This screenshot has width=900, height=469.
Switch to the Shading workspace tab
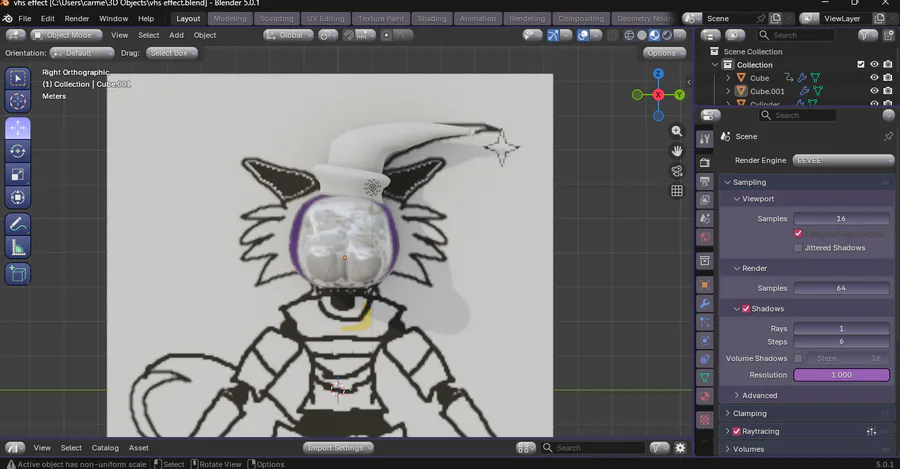point(432,18)
